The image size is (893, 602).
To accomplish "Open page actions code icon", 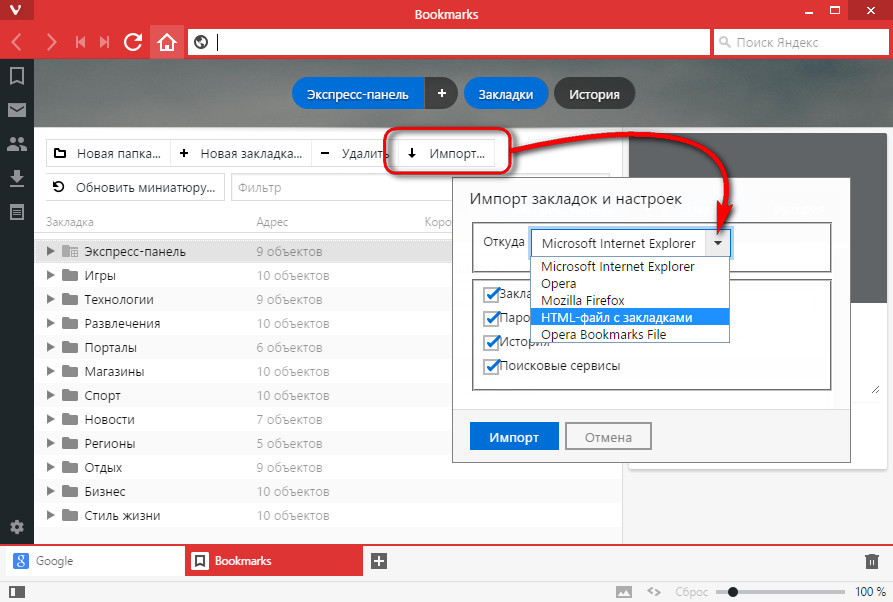I will (654, 592).
